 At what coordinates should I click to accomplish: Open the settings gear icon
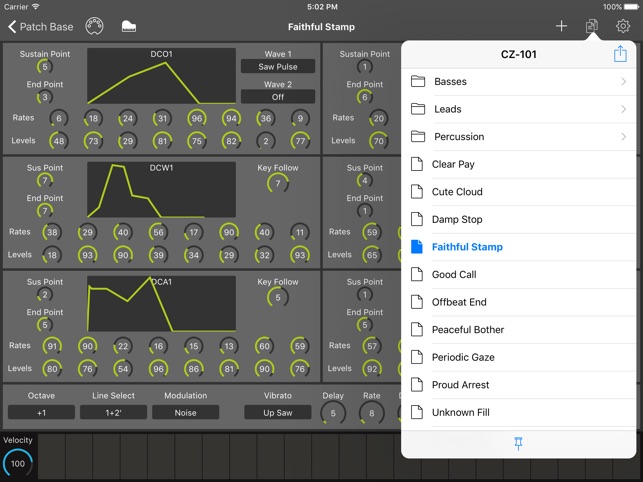[x=623, y=26]
